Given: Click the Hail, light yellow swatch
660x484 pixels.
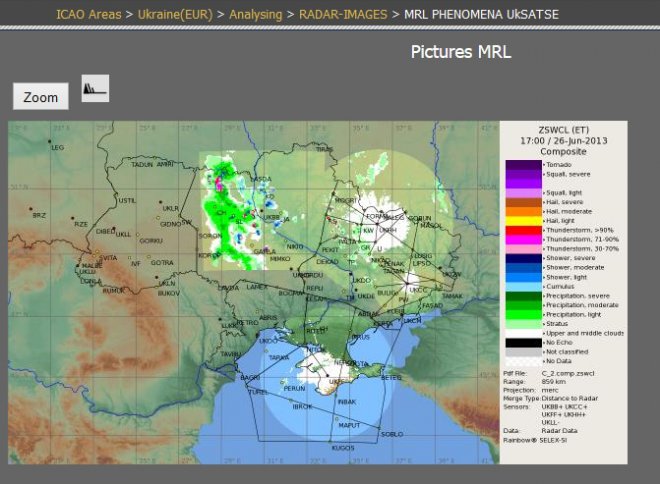Looking at the screenshot, I should (x=522, y=221).
